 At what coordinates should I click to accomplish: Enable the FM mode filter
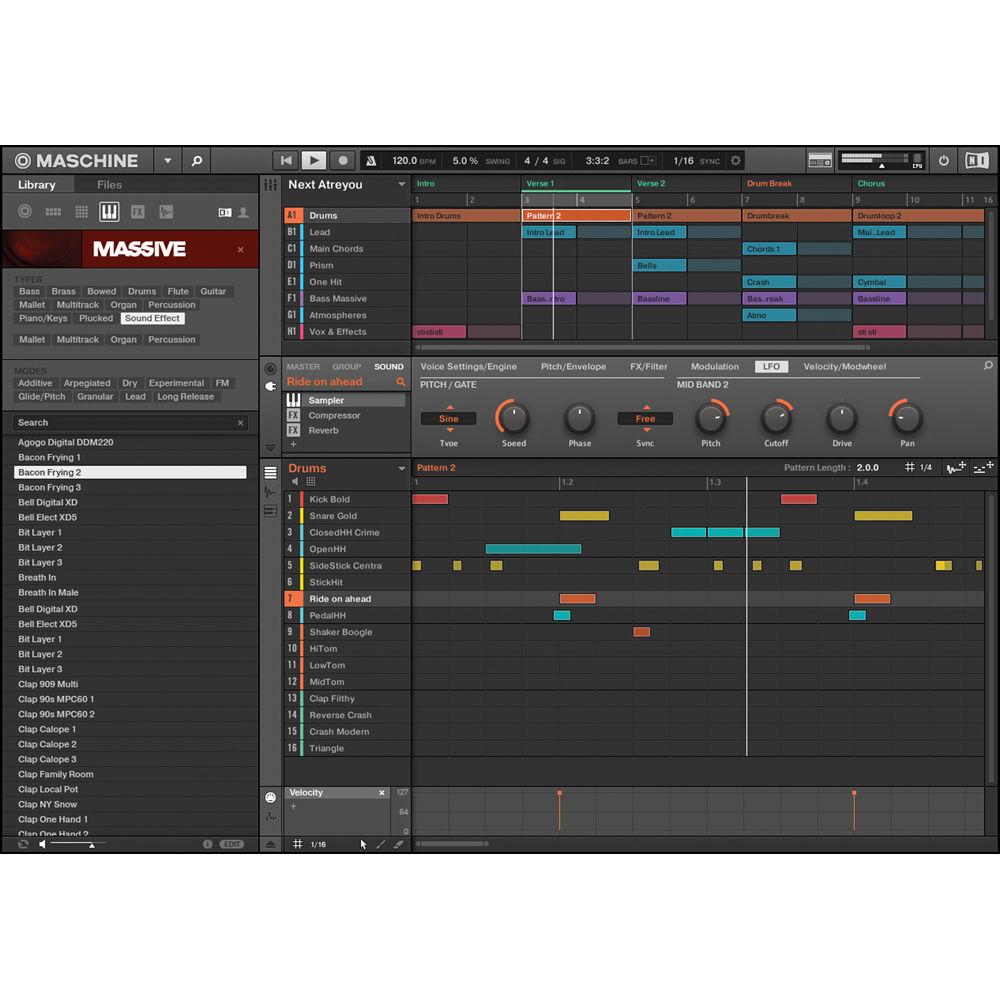222,382
